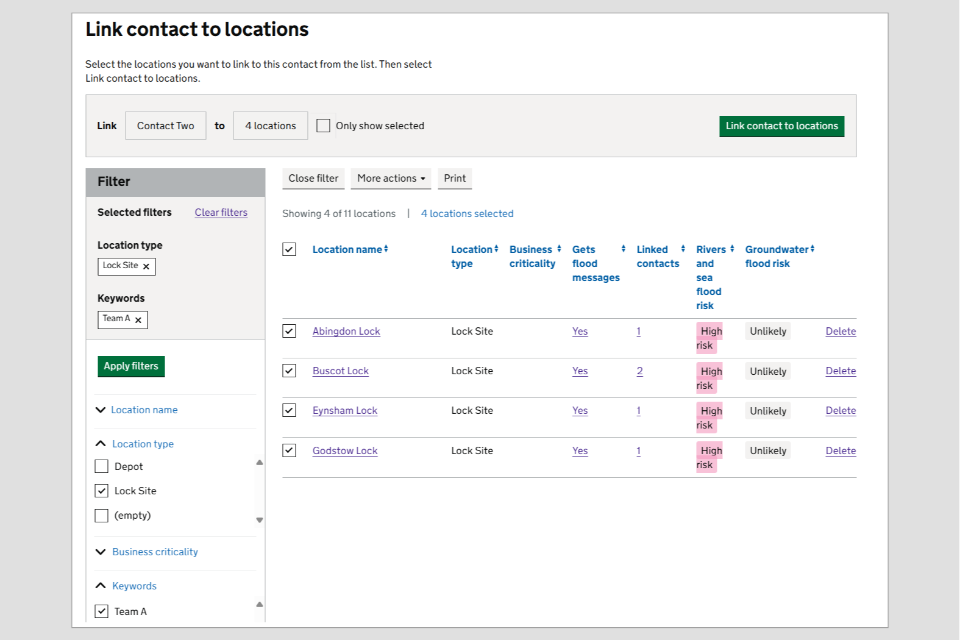The image size is (960, 640).
Task: Remove the Lock Site filter tag
Action: (146, 267)
